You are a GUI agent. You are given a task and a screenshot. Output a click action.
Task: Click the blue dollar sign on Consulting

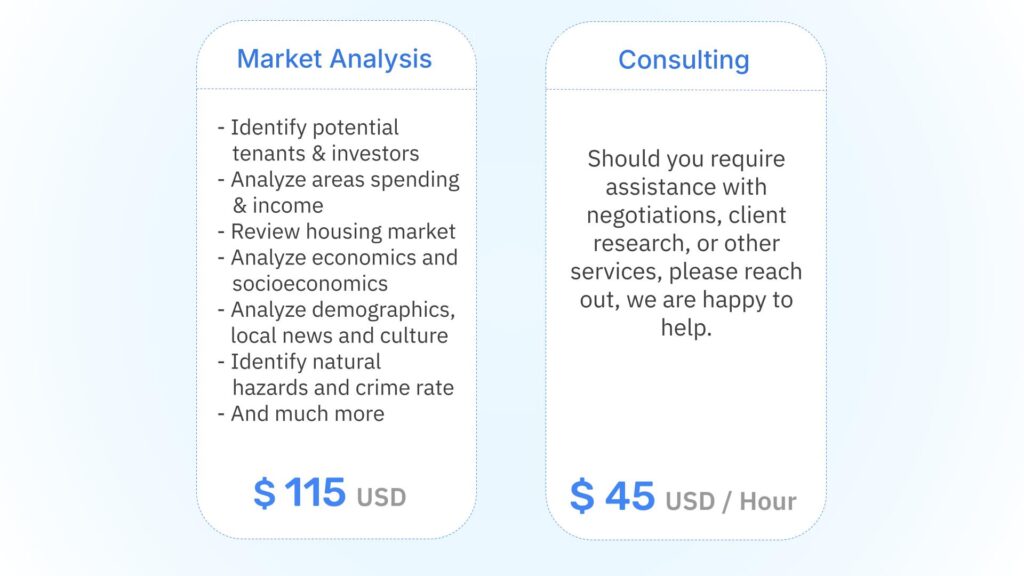pyautogui.click(x=582, y=496)
